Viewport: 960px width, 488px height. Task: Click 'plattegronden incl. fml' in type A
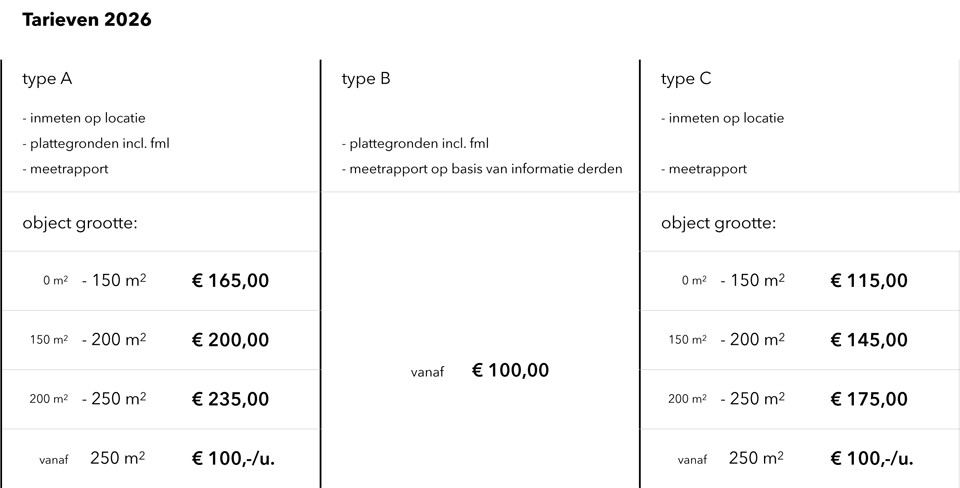[96, 144]
